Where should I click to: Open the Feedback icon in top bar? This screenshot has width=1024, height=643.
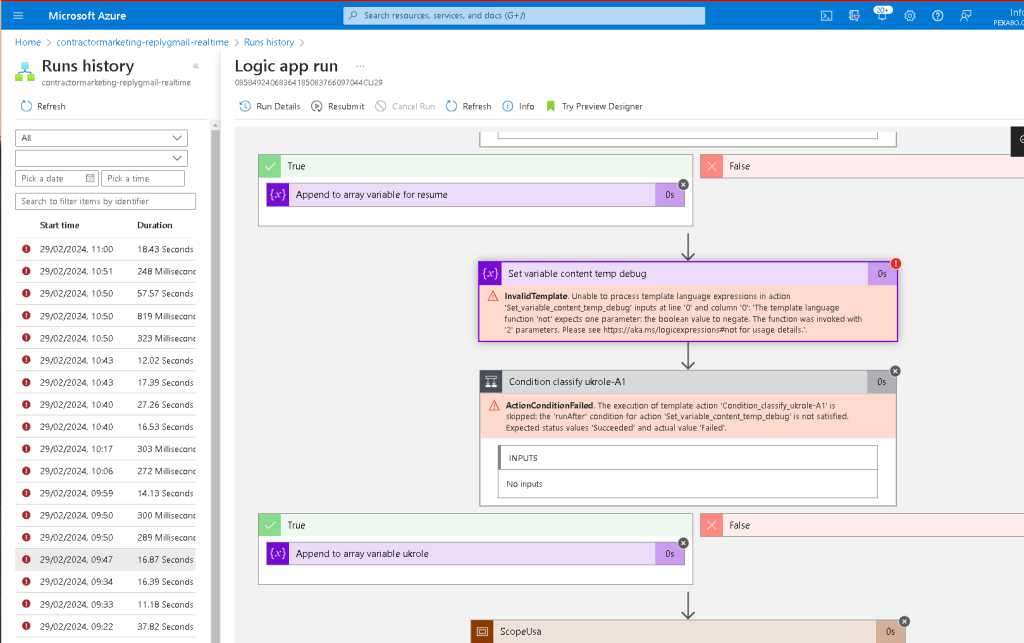click(965, 16)
